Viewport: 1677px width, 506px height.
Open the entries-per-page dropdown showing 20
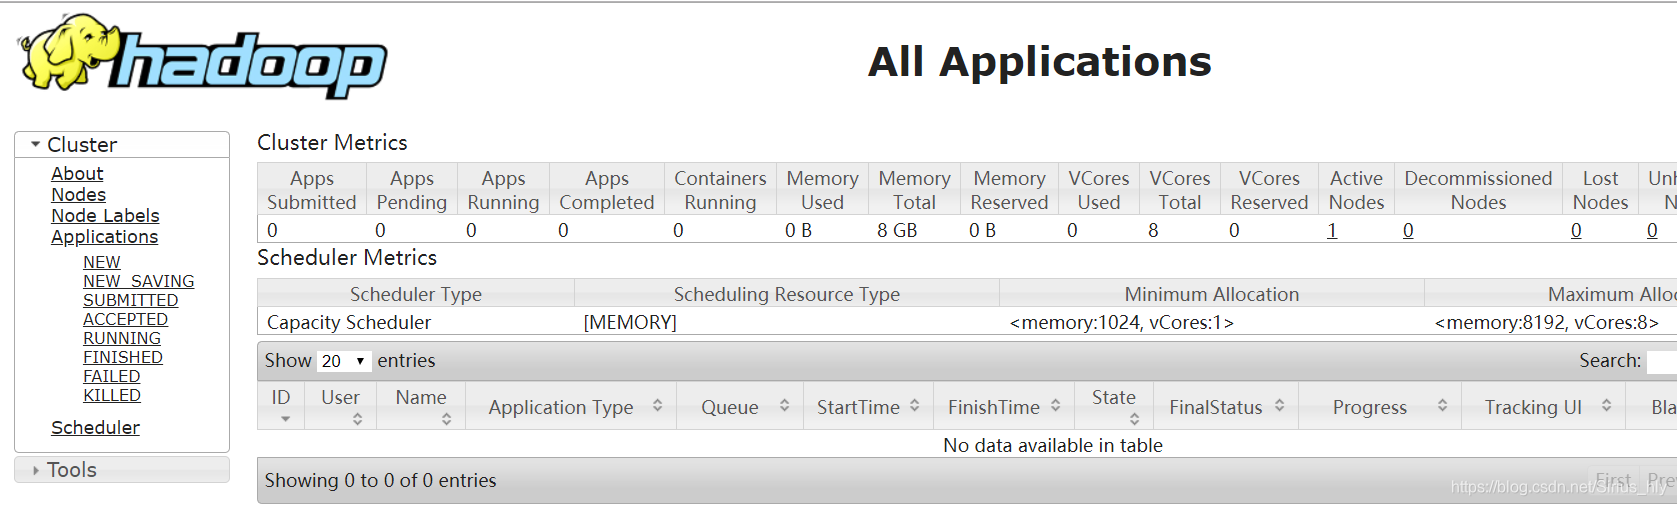[344, 361]
